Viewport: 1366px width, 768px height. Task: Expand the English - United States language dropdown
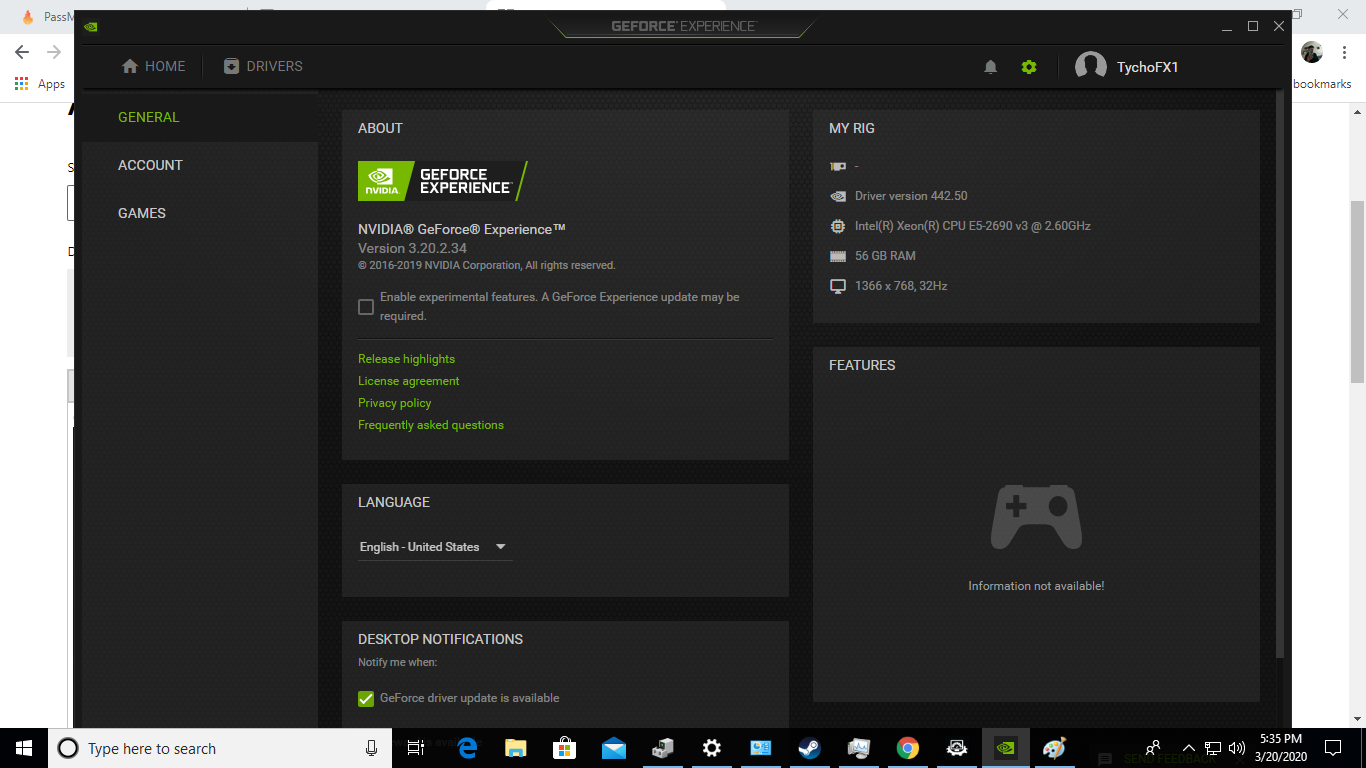point(435,547)
